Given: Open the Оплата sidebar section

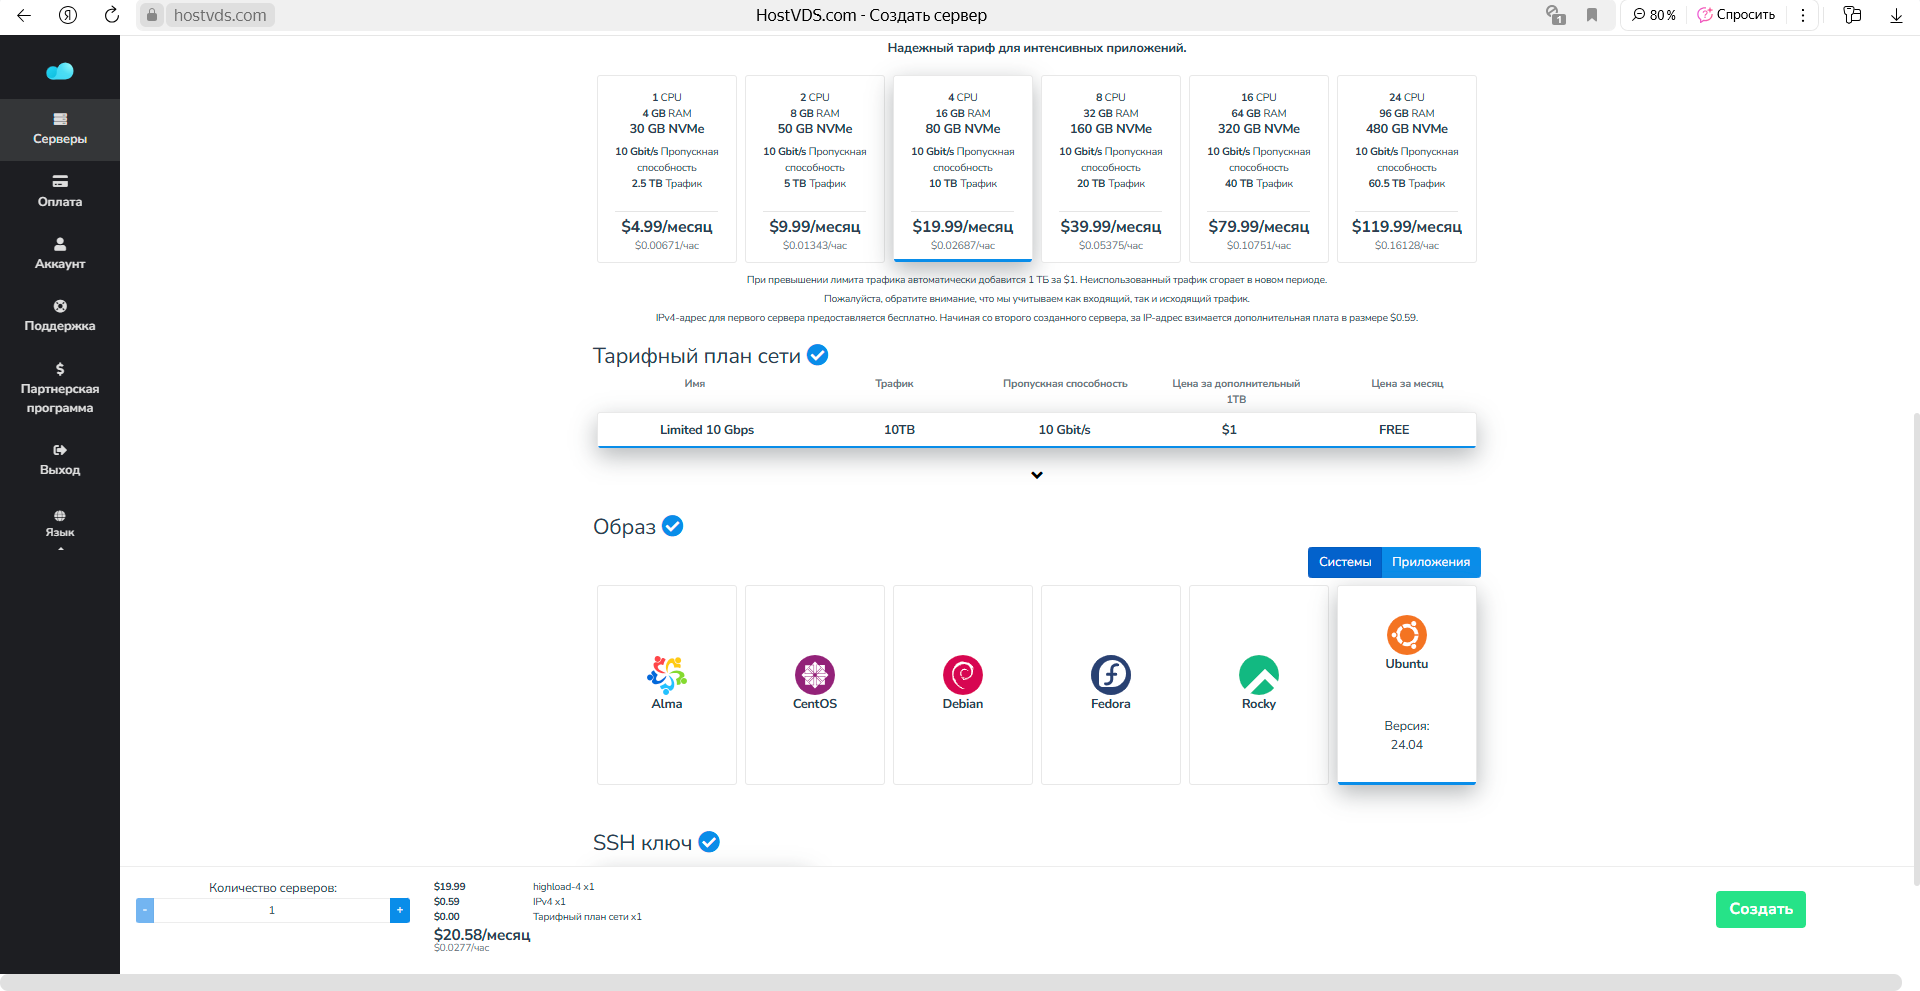Looking at the screenshot, I should pyautogui.click(x=60, y=191).
